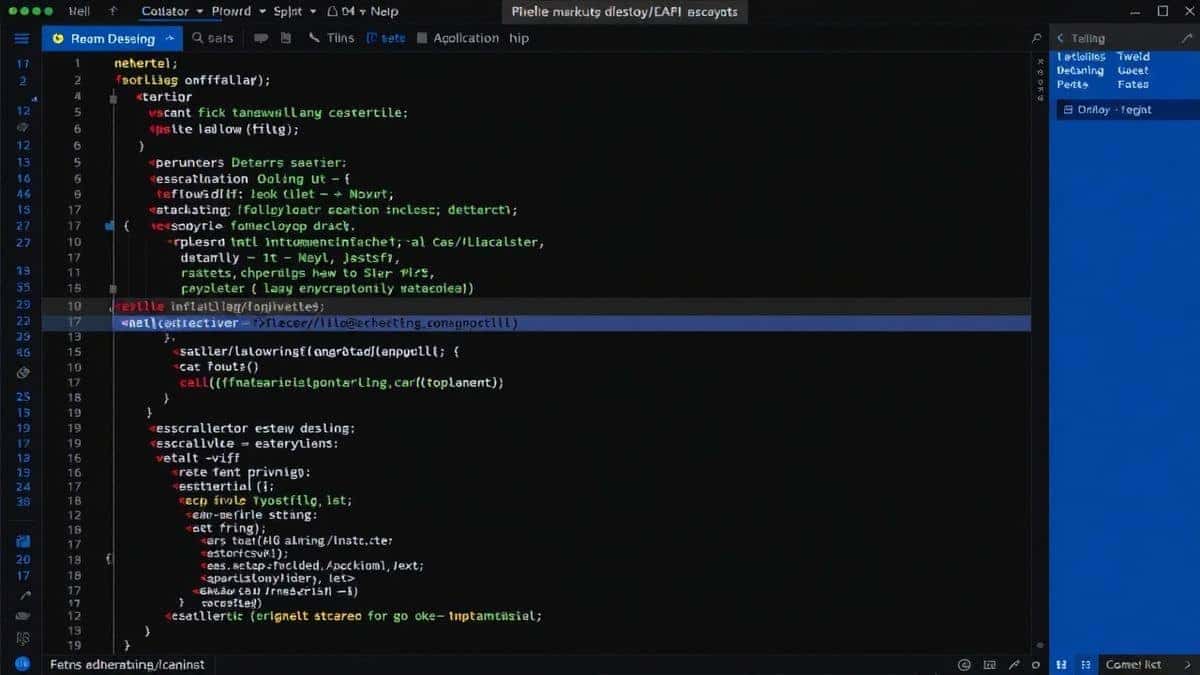Click the bell icon next to 04
This screenshot has width=1200, height=675.
pyautogui.click(x=333, y=11)
